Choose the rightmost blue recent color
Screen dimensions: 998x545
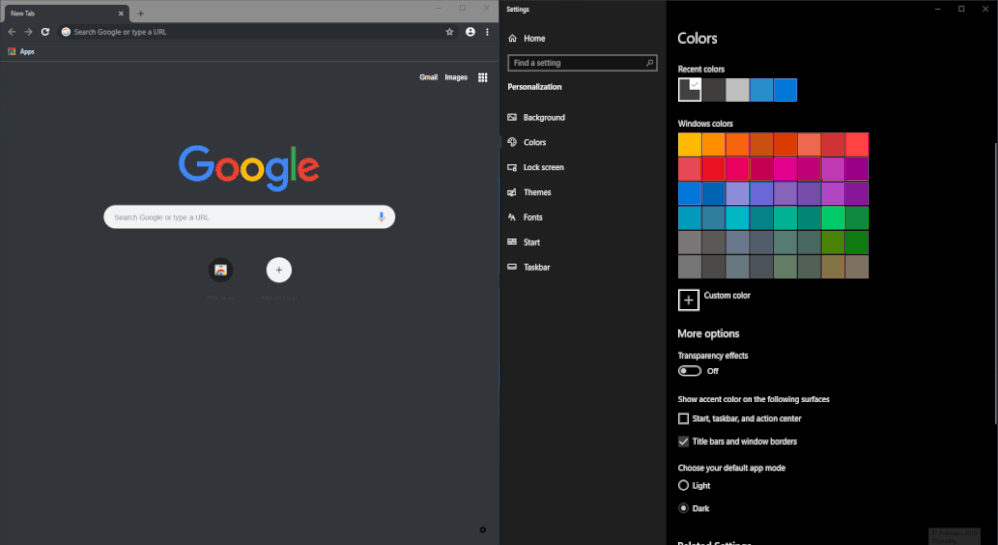click(x=785, y=90)
